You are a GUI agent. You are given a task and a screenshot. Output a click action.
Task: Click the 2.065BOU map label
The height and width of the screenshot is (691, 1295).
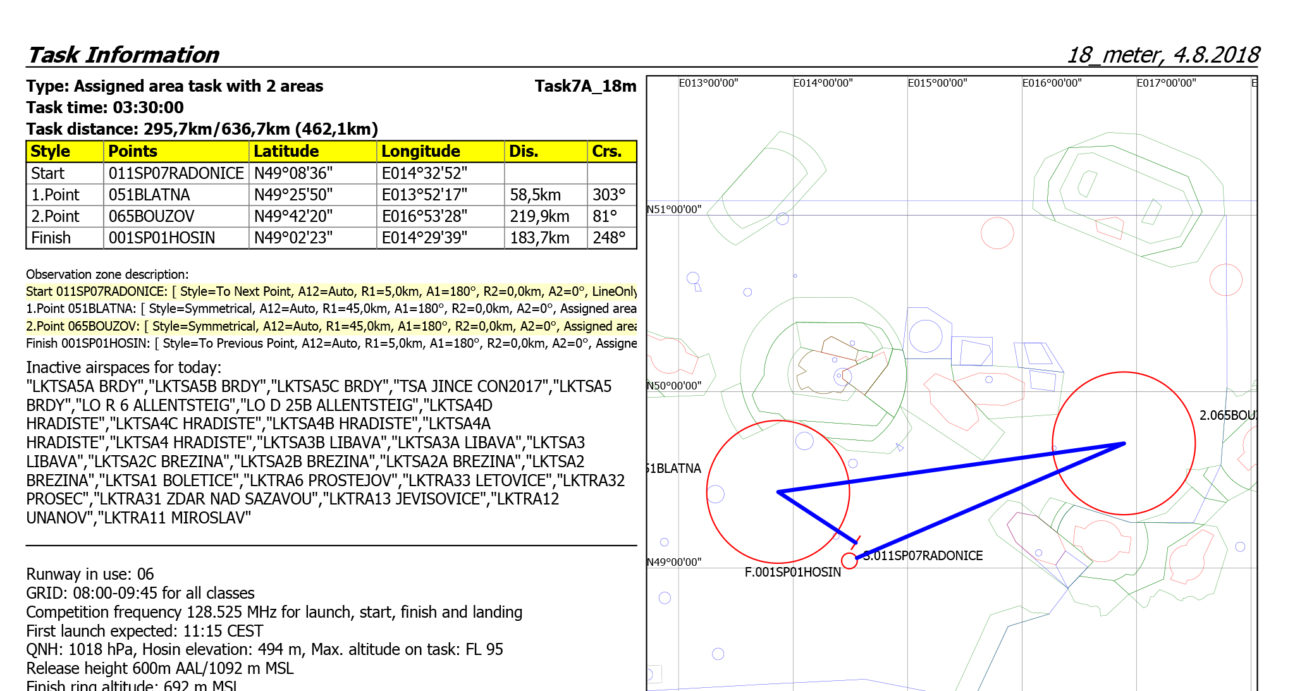(x=1227, y=414)
